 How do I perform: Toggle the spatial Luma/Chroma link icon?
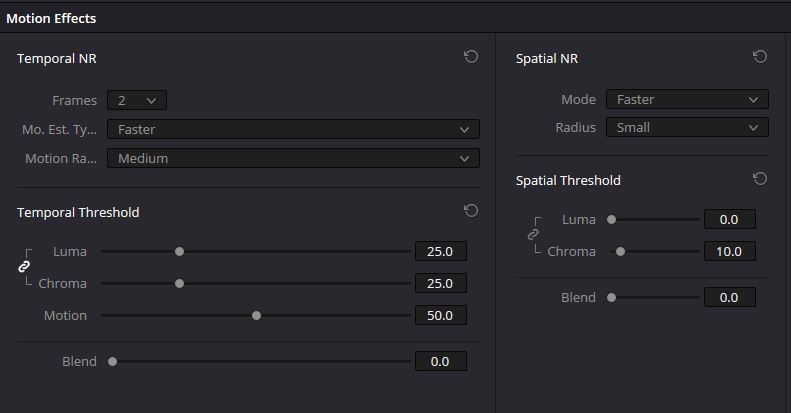click(x=533, y=235)
